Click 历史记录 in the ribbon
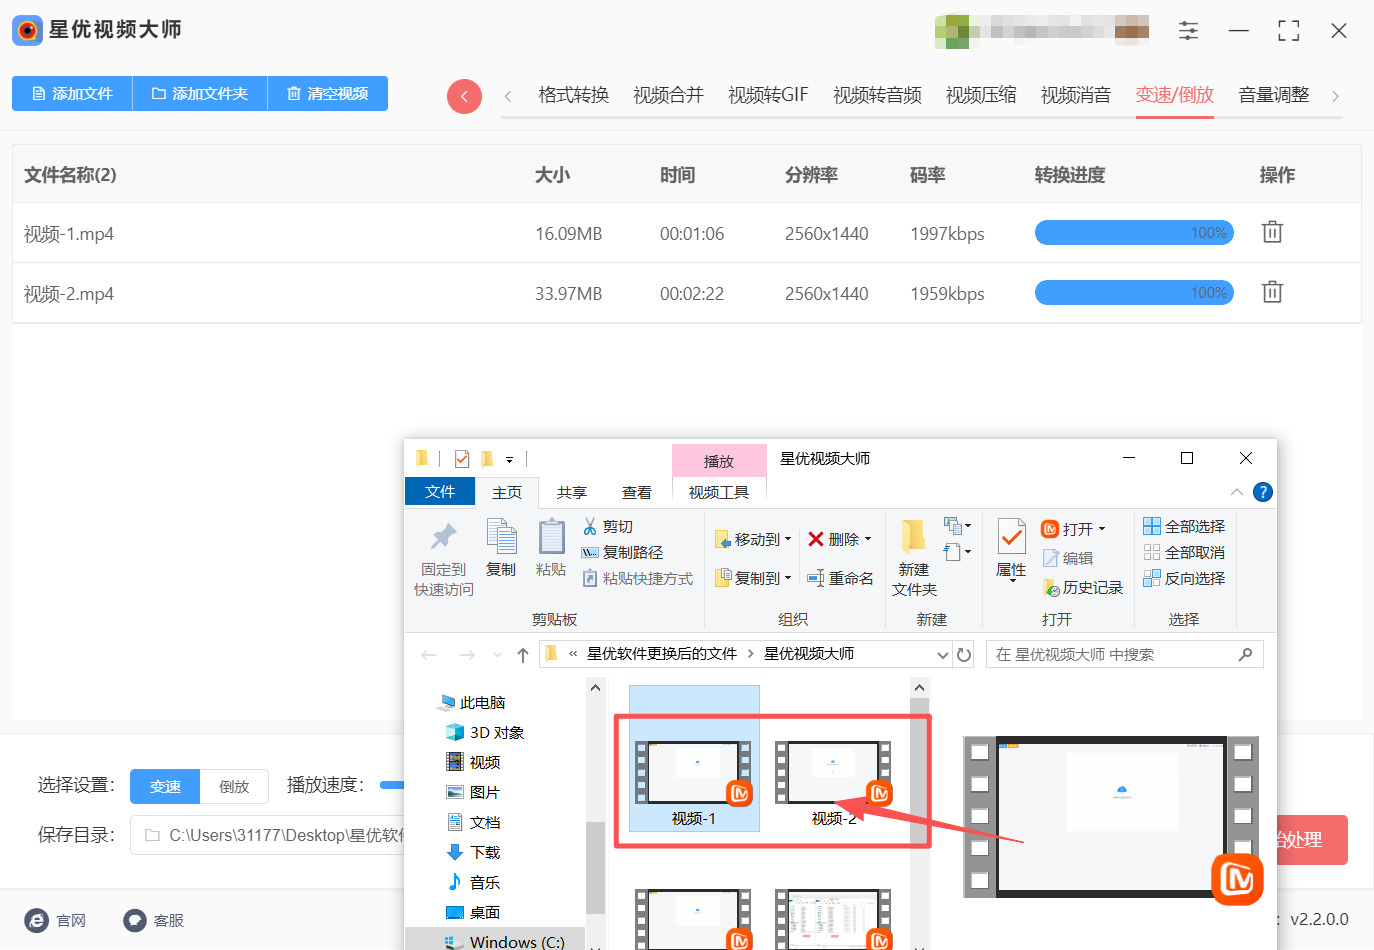 1083,587
